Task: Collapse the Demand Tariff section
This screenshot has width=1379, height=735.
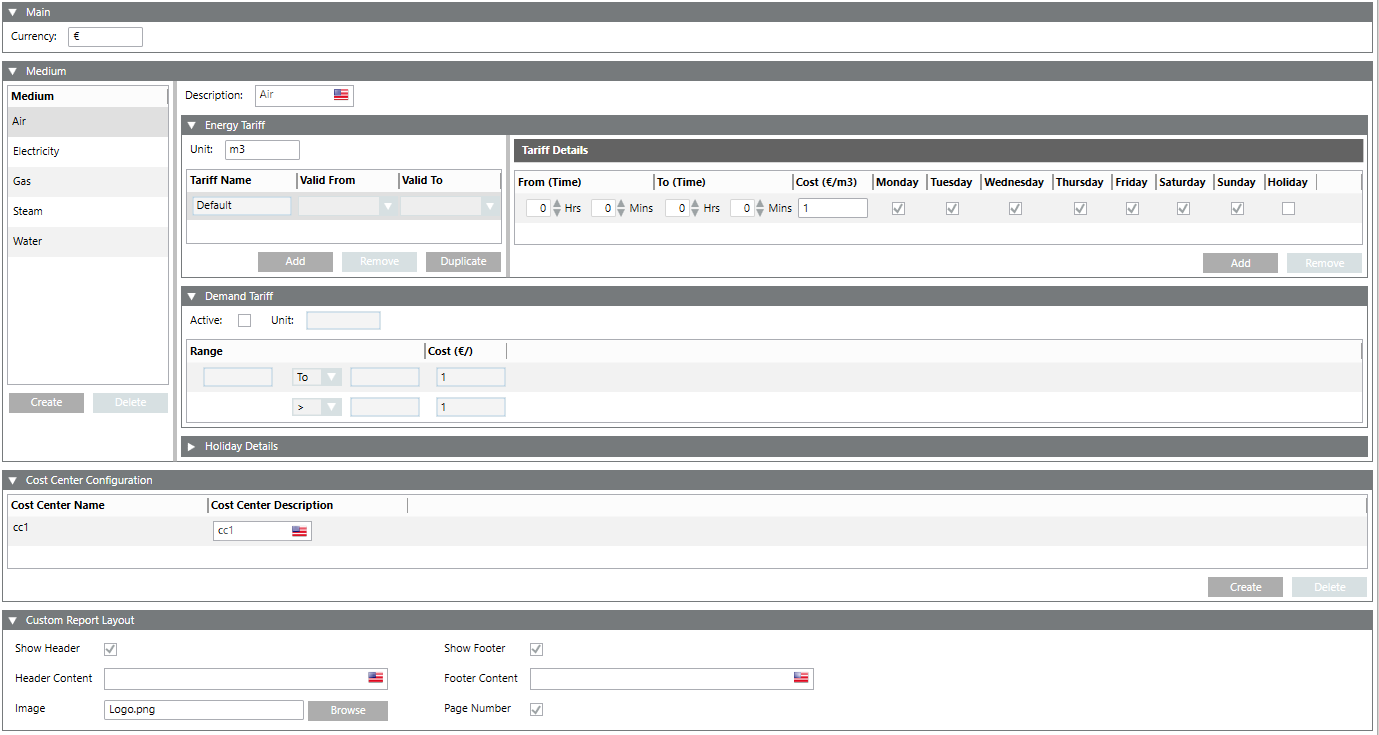Action: [191, 296]
